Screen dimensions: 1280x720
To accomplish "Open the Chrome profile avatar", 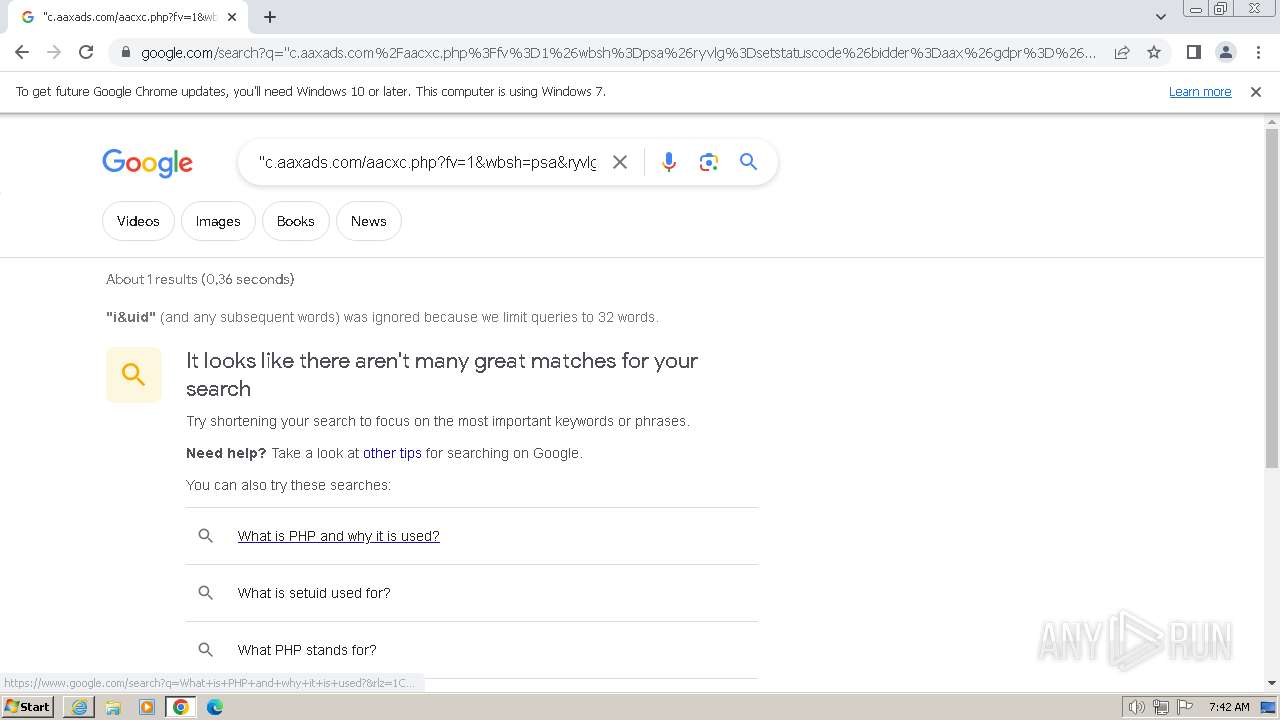I will (x=1225, y=52).
